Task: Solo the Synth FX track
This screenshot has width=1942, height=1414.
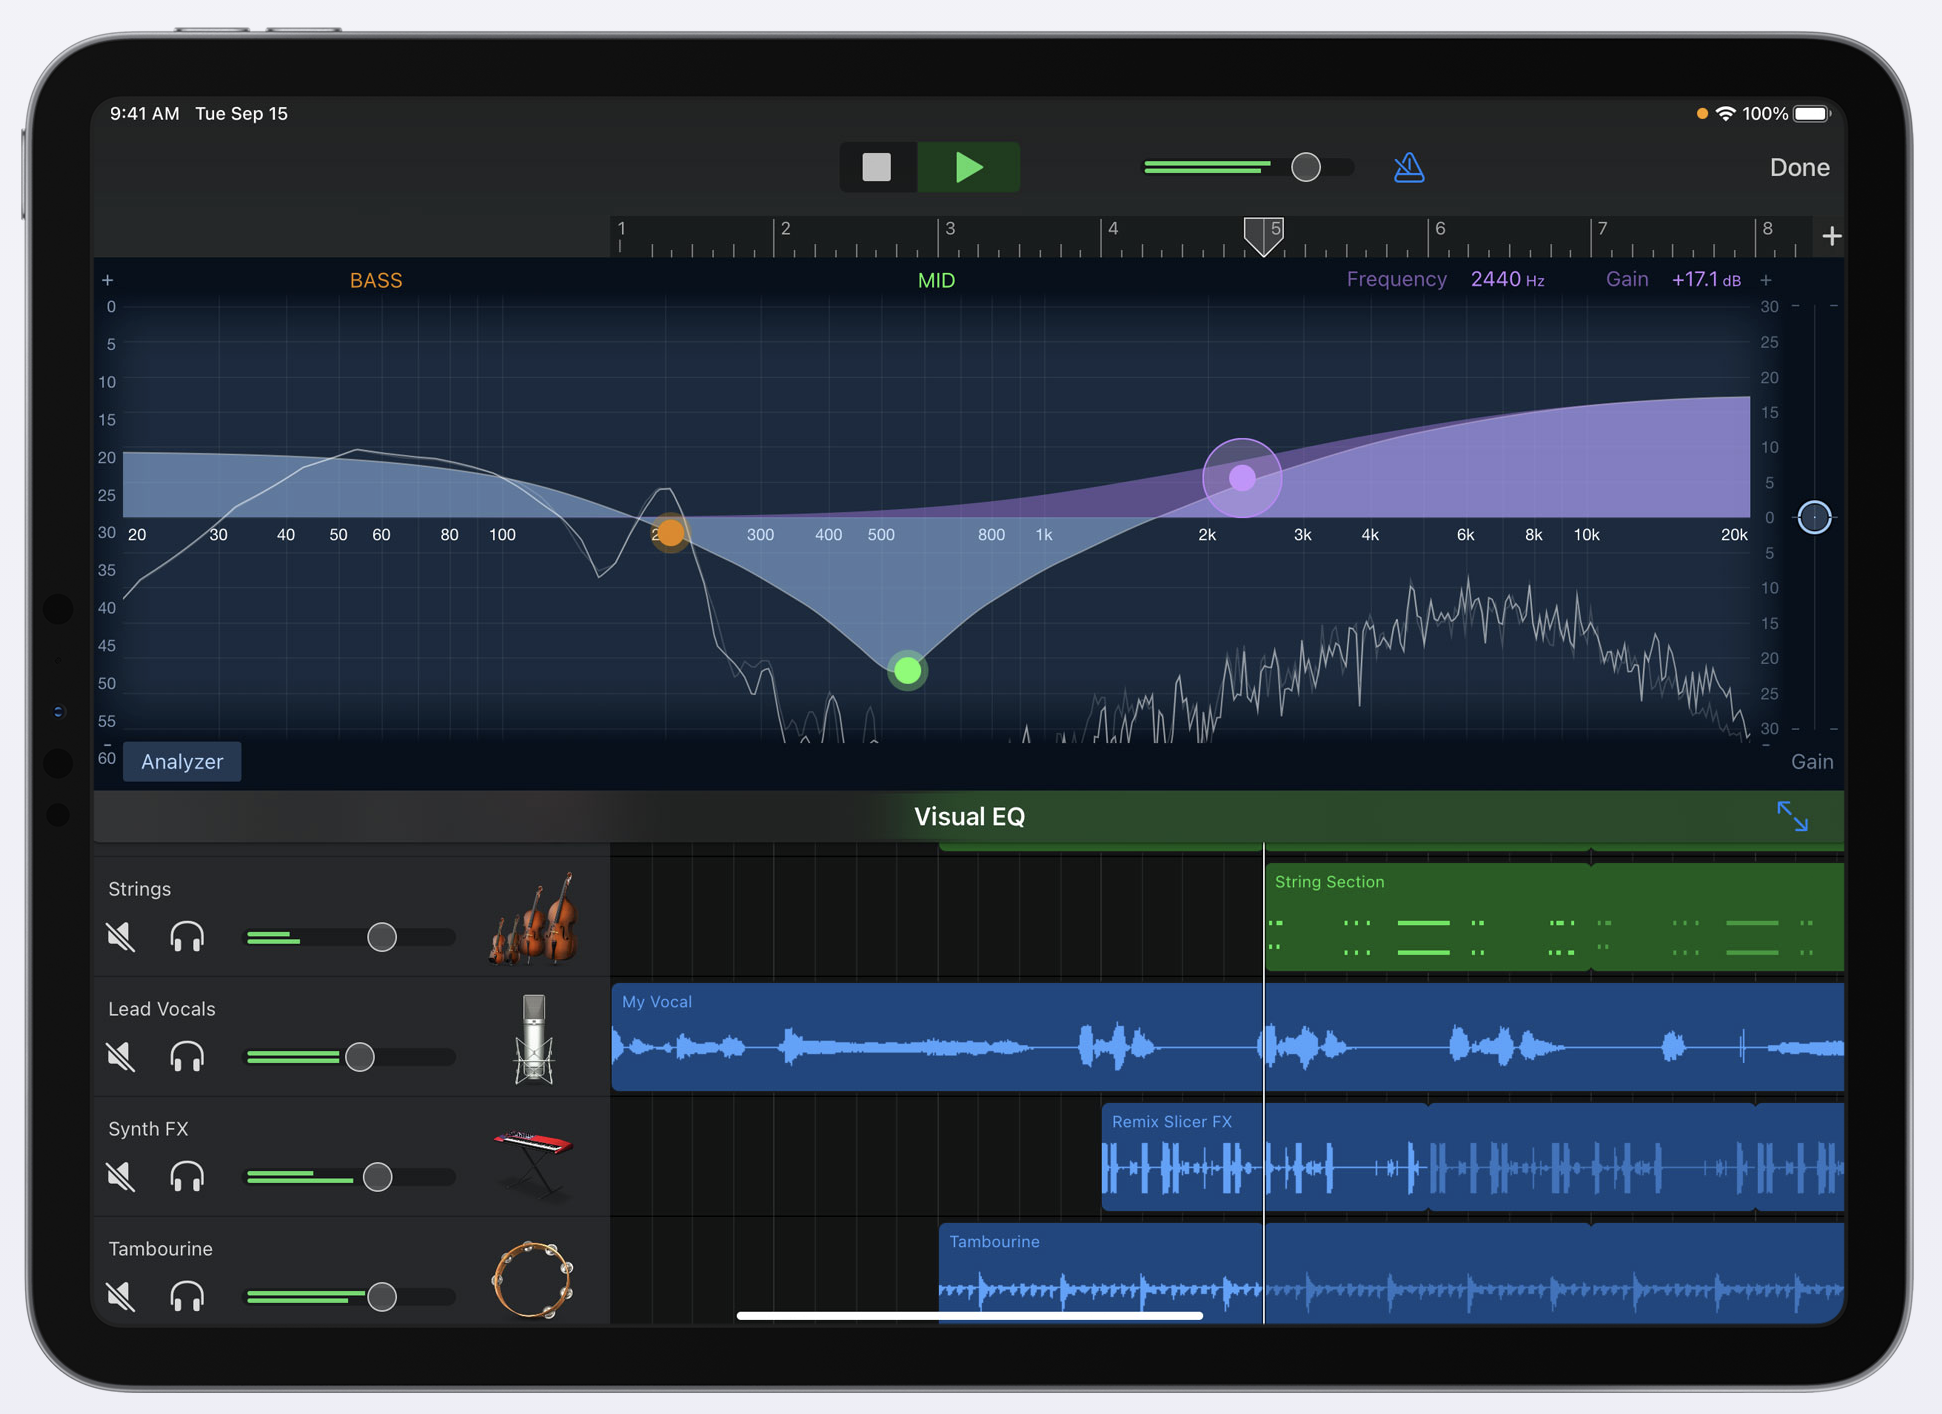Action: coord(187,1177)
